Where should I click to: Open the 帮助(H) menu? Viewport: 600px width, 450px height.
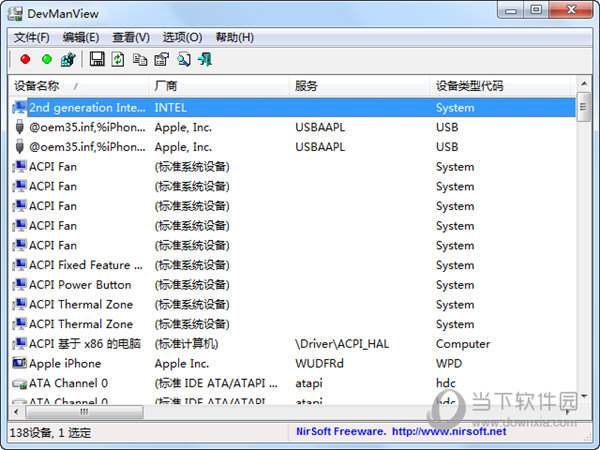235,38
